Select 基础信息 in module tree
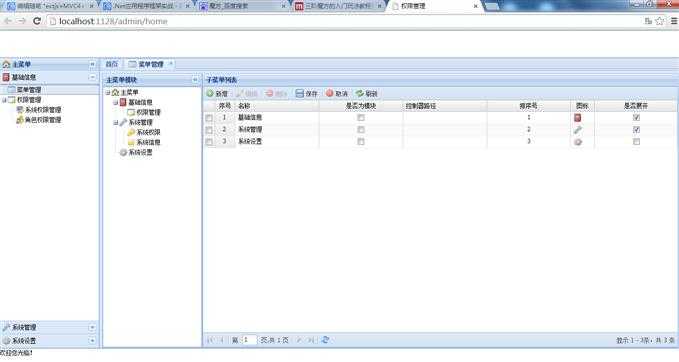Screen dimensions: 679x362 click(140, 103)
